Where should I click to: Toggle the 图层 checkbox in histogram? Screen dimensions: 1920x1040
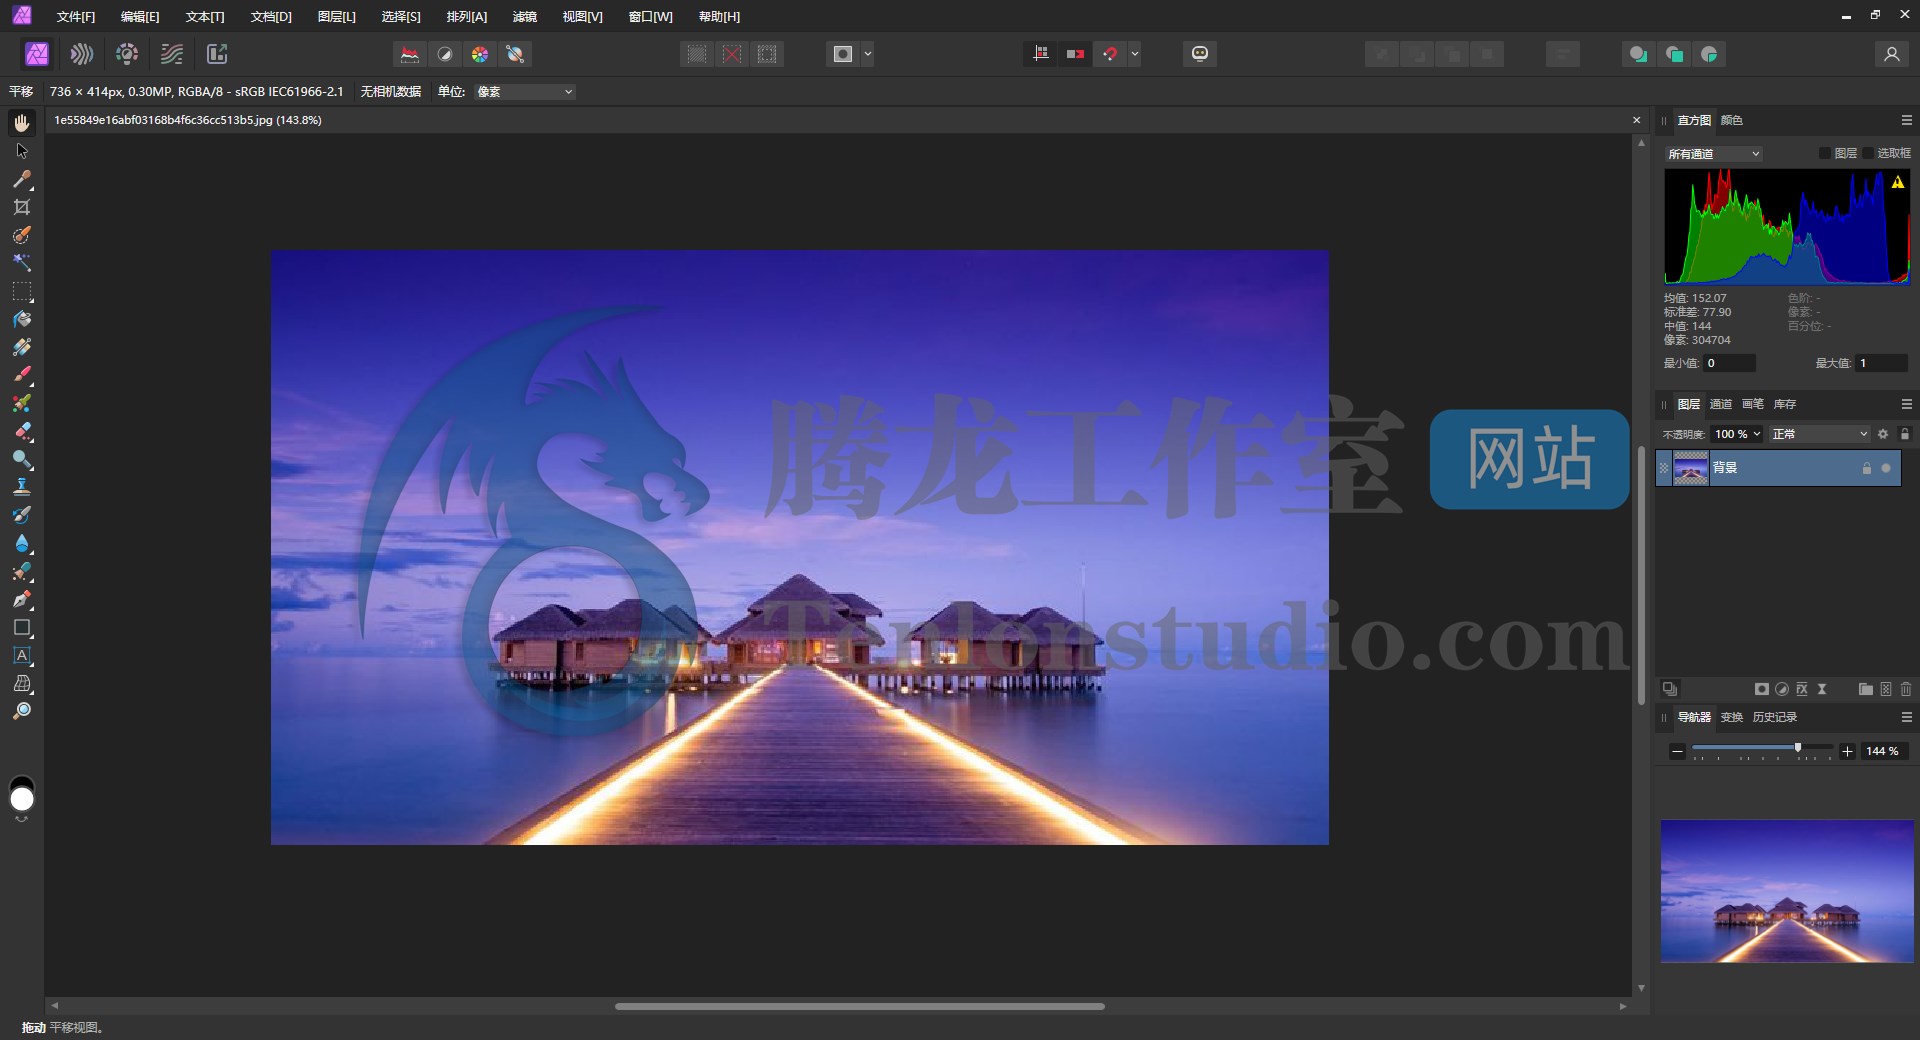pyautogui.click(x=1824, y=153)
